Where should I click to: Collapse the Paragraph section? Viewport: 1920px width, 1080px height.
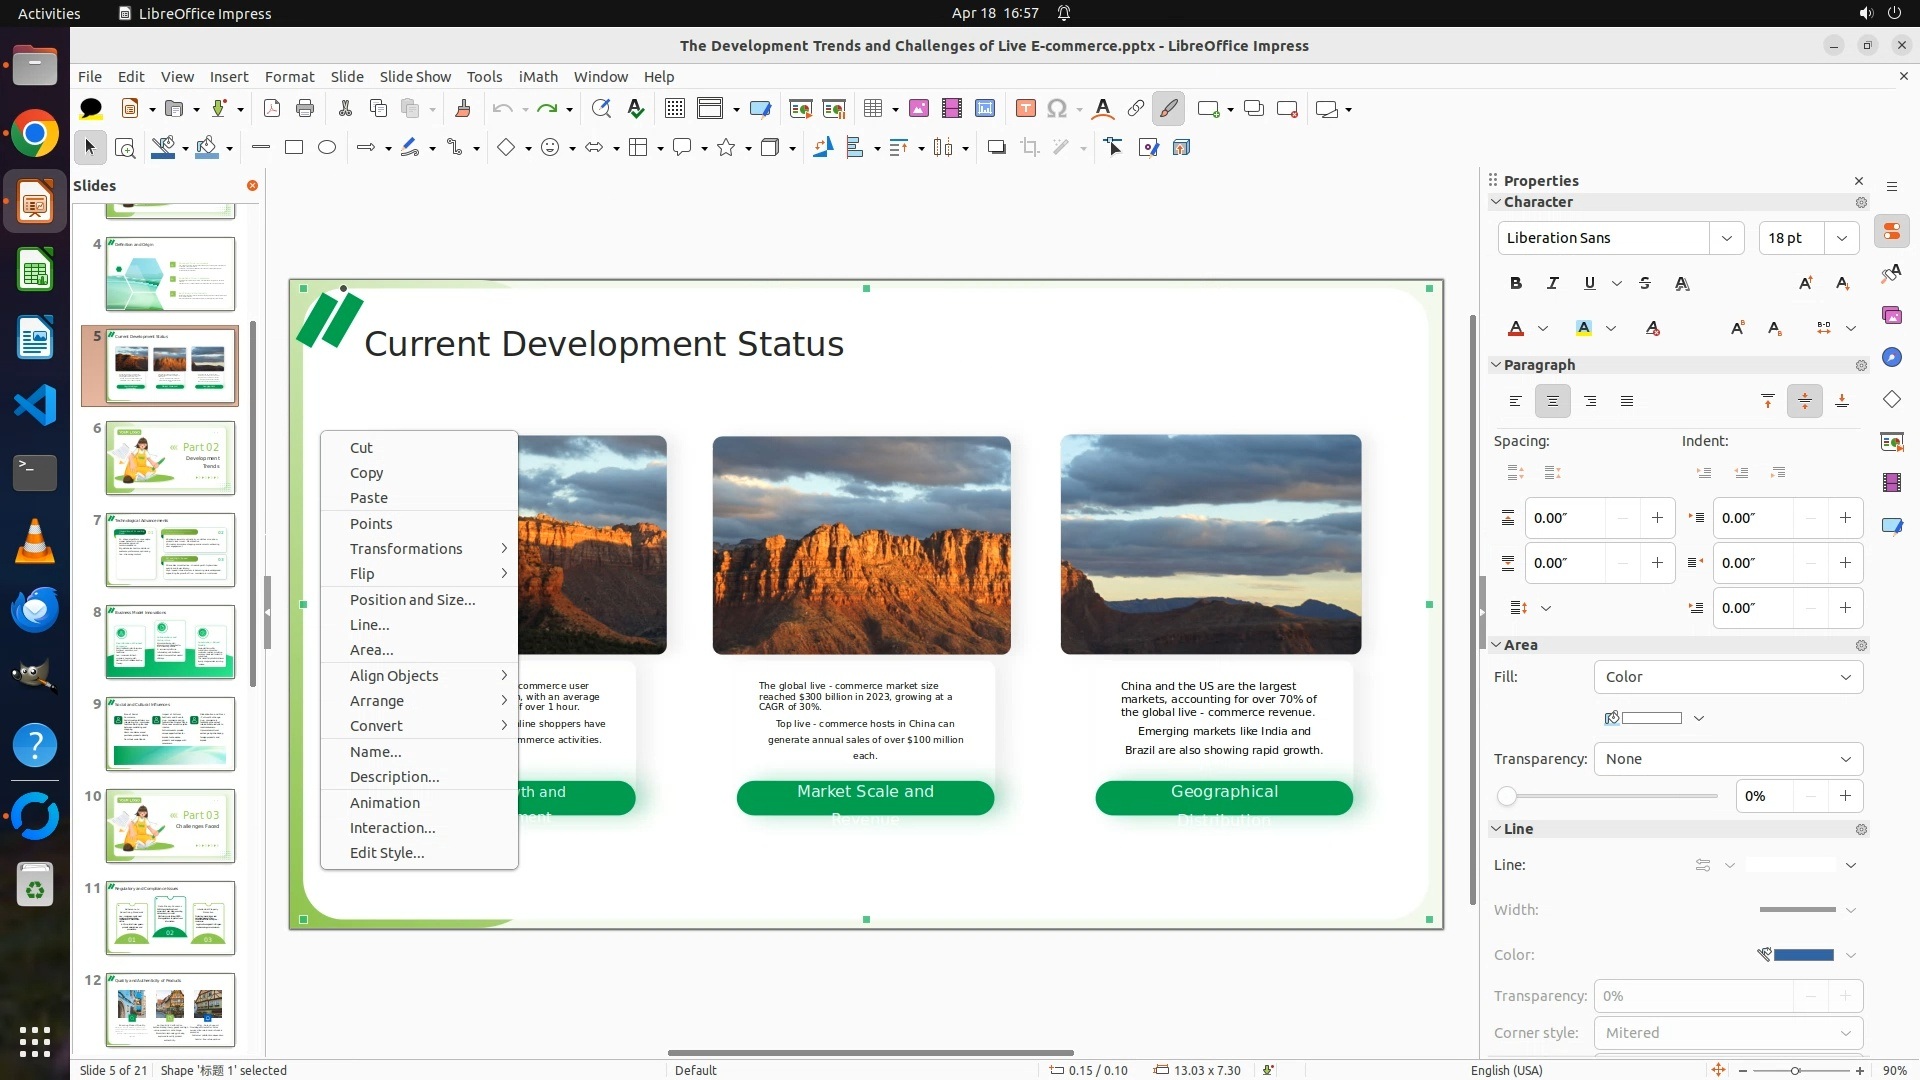click(x=1497, y=365)
